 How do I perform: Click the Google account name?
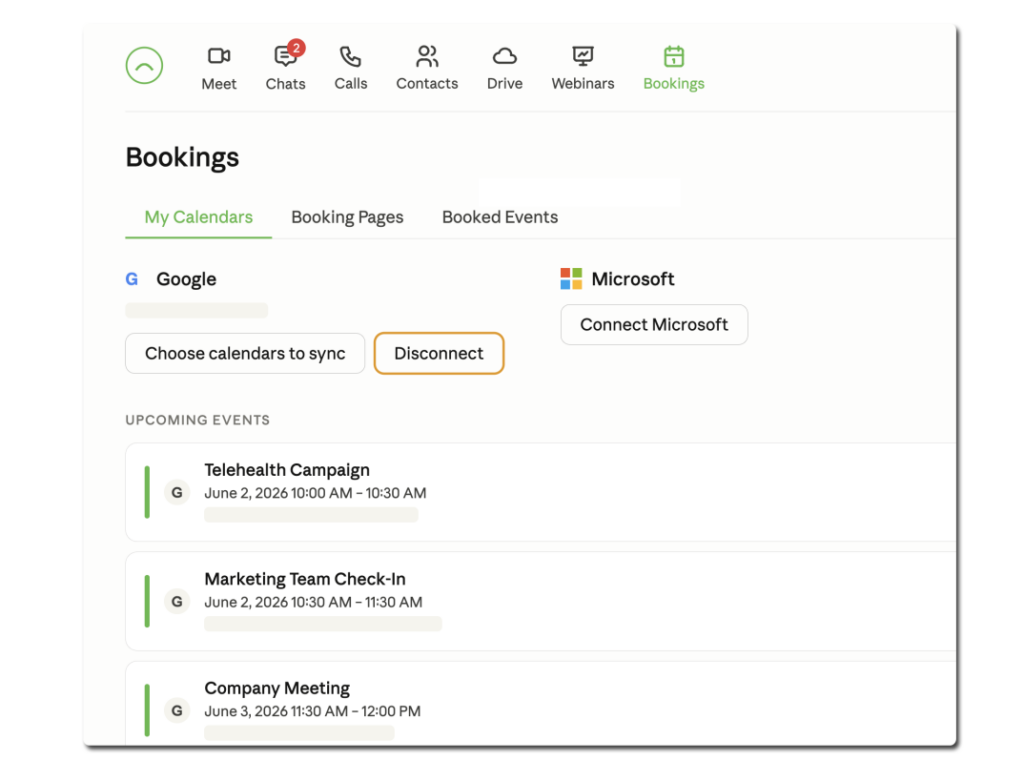click(186, 279)
